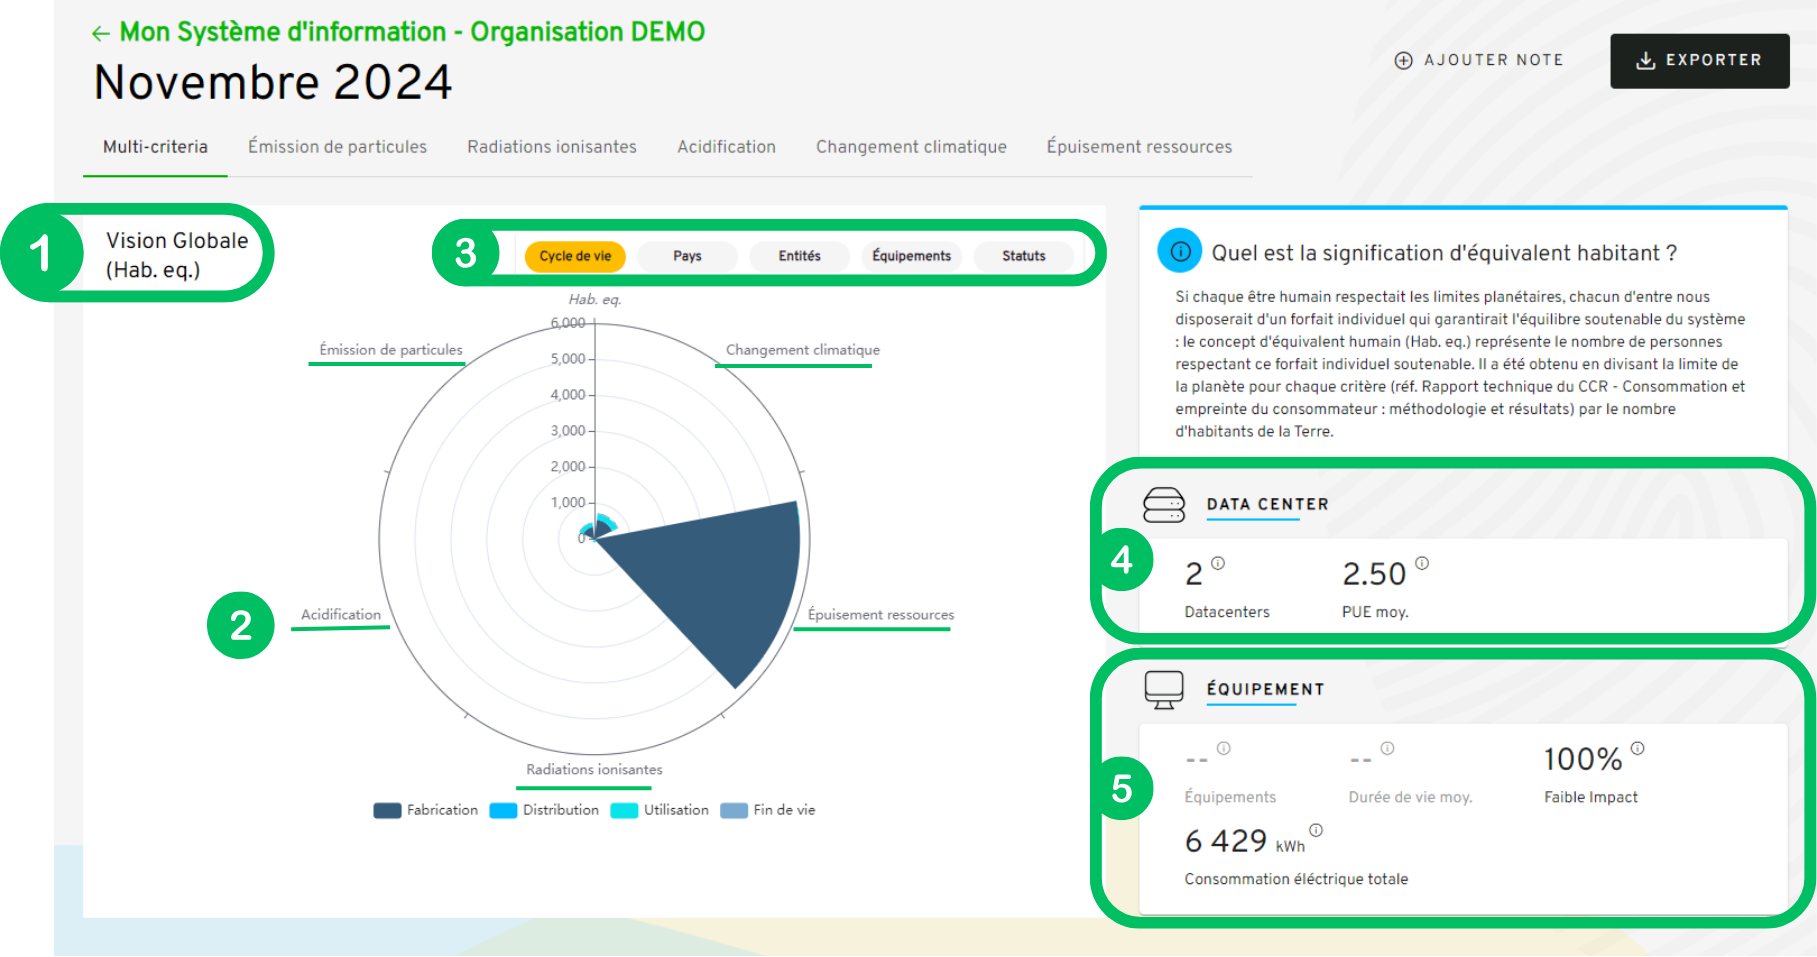The width and height of the screenshot is (1817, 957).
Task: Open Mon Système d'information - Organisation DEMO link
Action: (412, 32)
